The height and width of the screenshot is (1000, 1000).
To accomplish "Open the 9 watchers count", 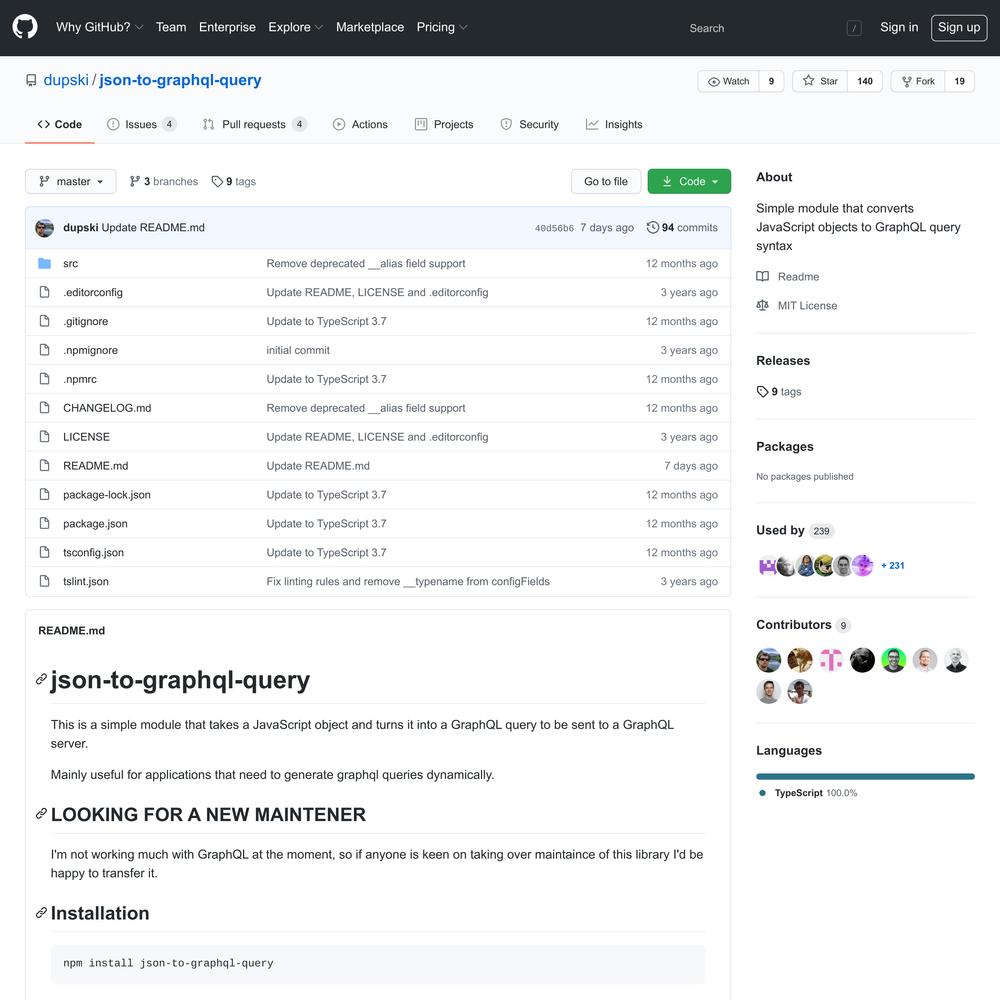I will [771, 81].
